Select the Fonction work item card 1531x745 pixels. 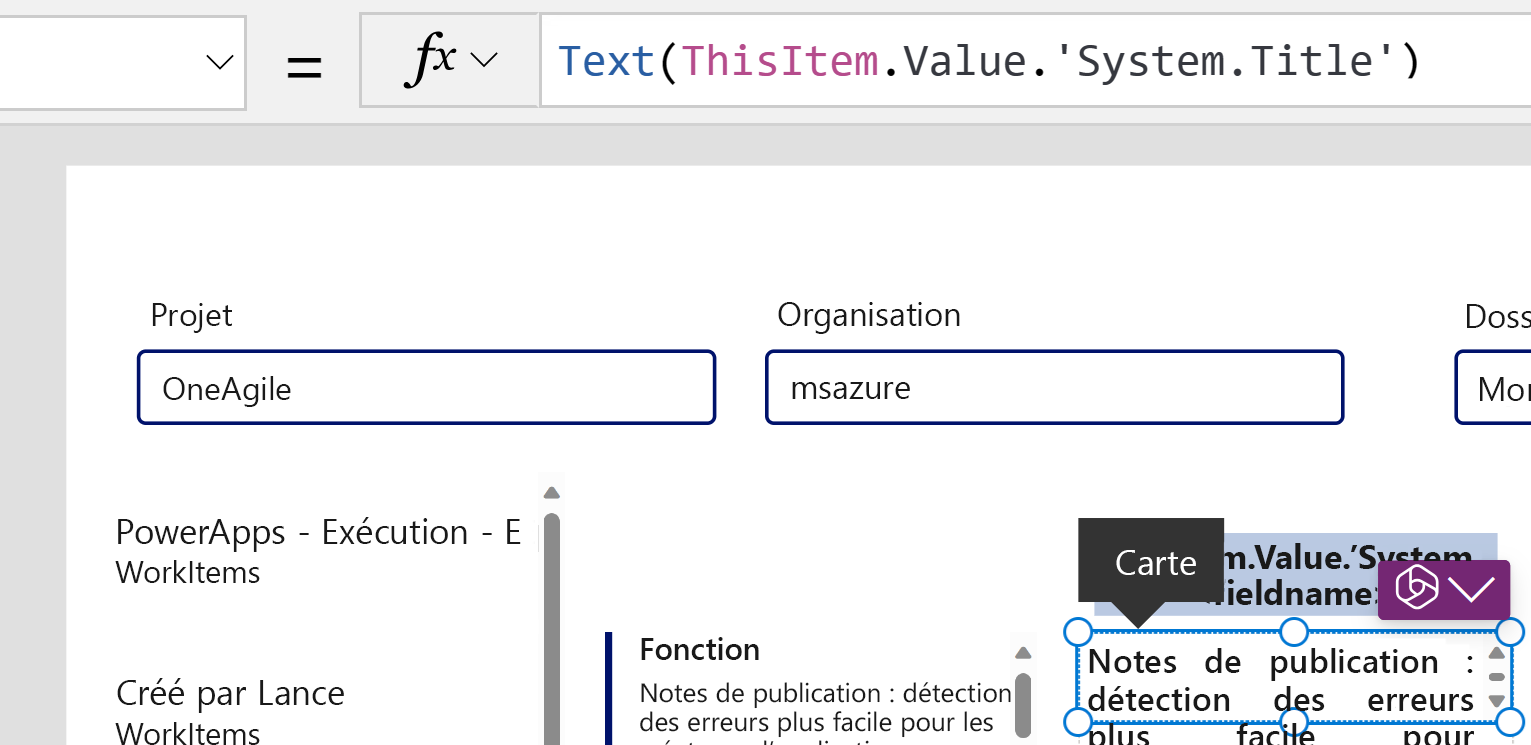click(815, 688)
